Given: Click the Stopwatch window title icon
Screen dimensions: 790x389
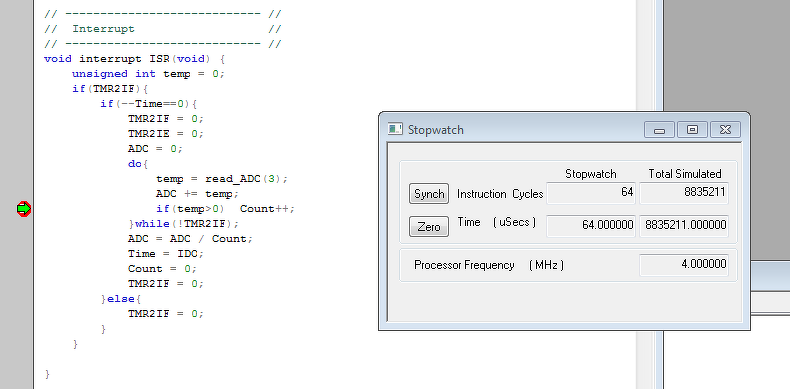Looking at the screenshot, I should [x=395, y=129].
